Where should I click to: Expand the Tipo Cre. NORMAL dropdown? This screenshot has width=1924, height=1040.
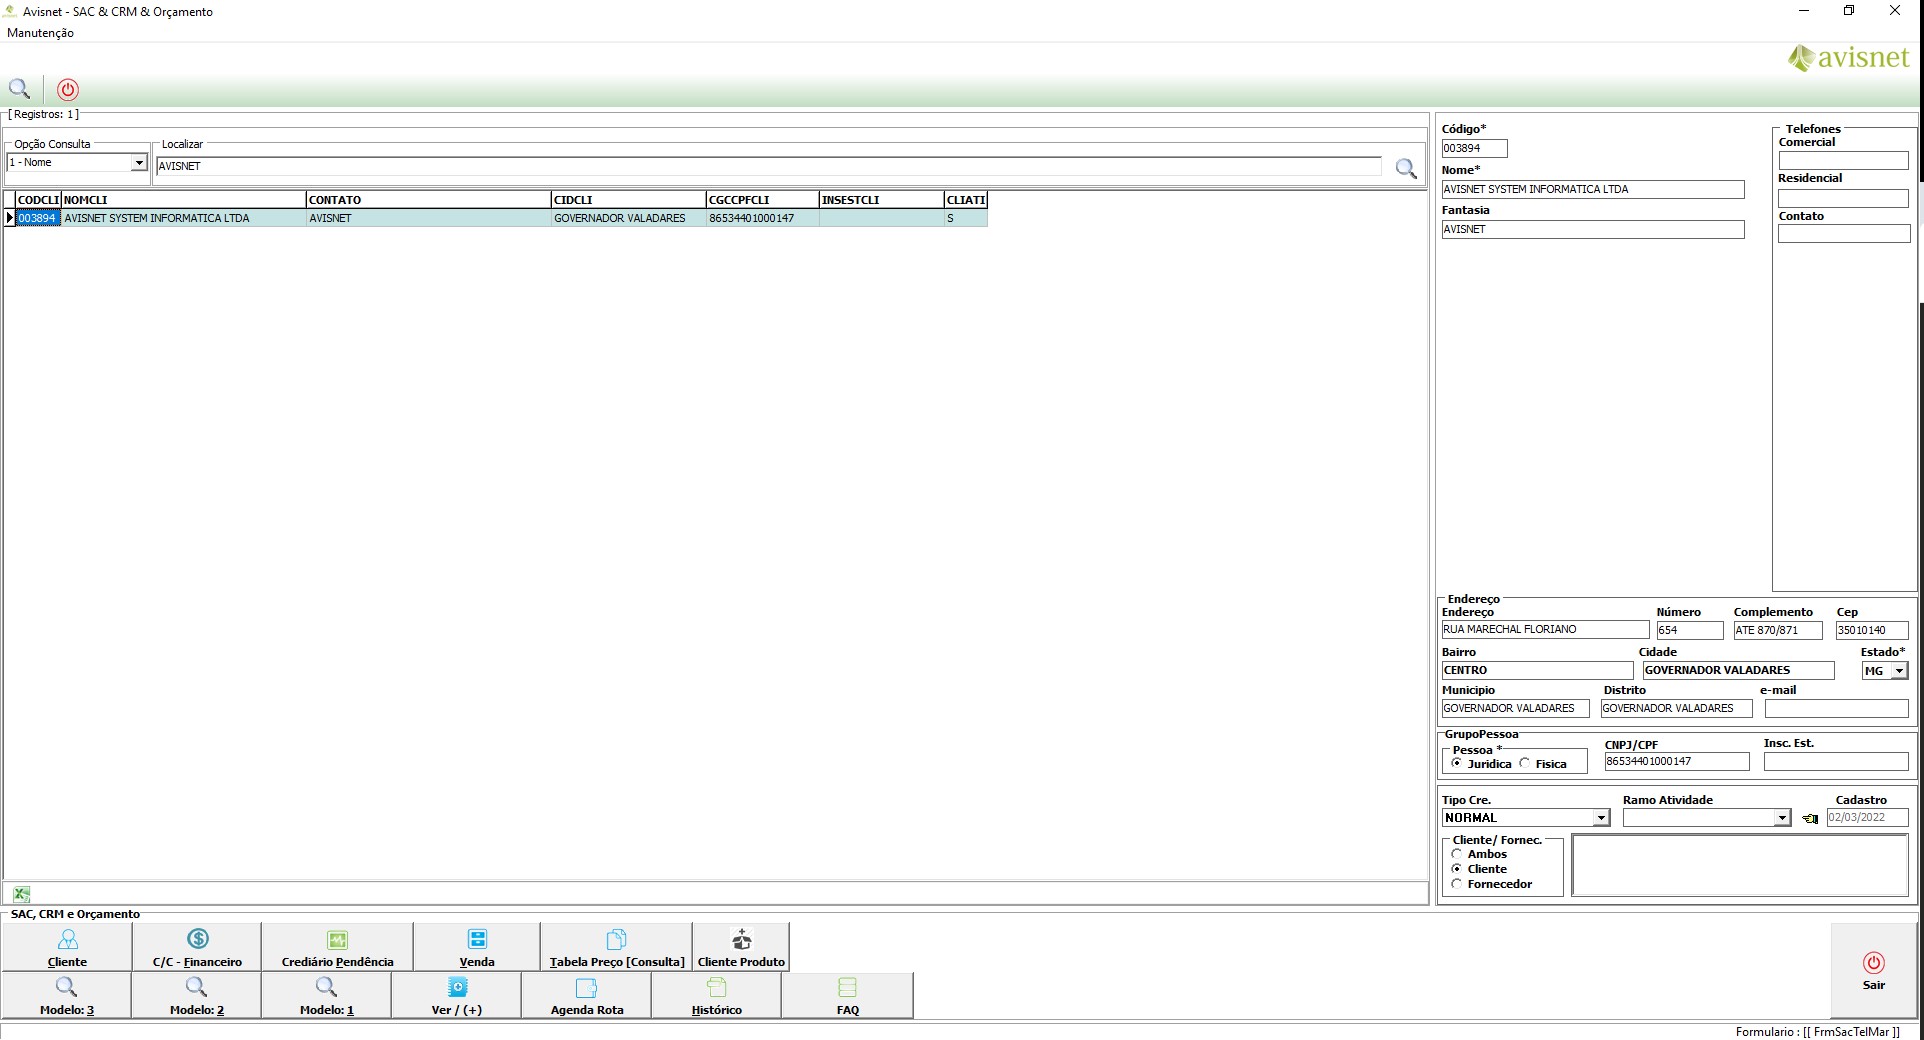[x=1600, y=818]
